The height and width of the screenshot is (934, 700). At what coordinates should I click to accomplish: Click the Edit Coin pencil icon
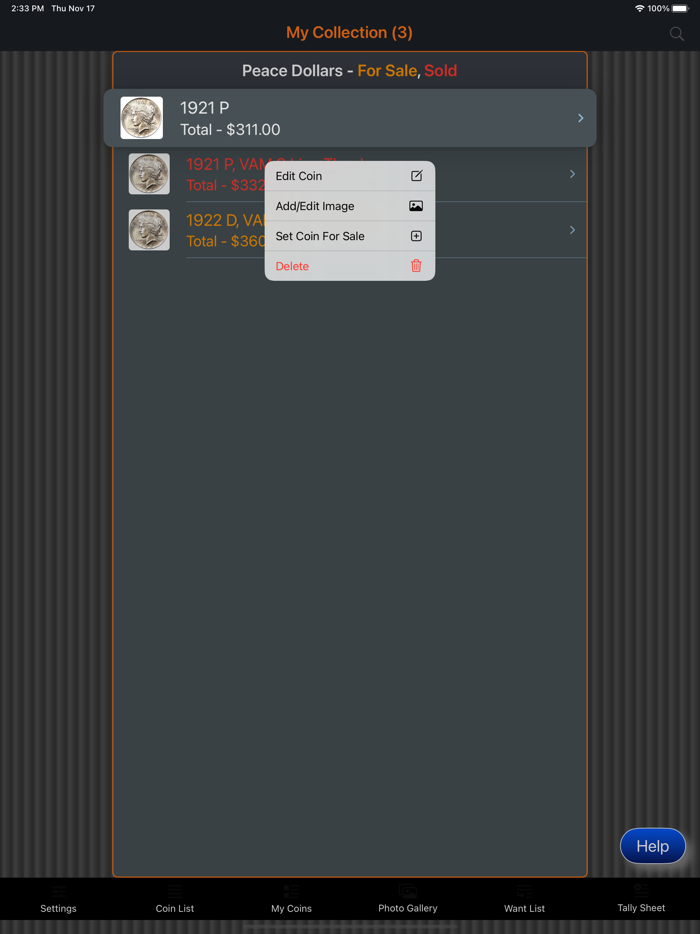point(416,176)
